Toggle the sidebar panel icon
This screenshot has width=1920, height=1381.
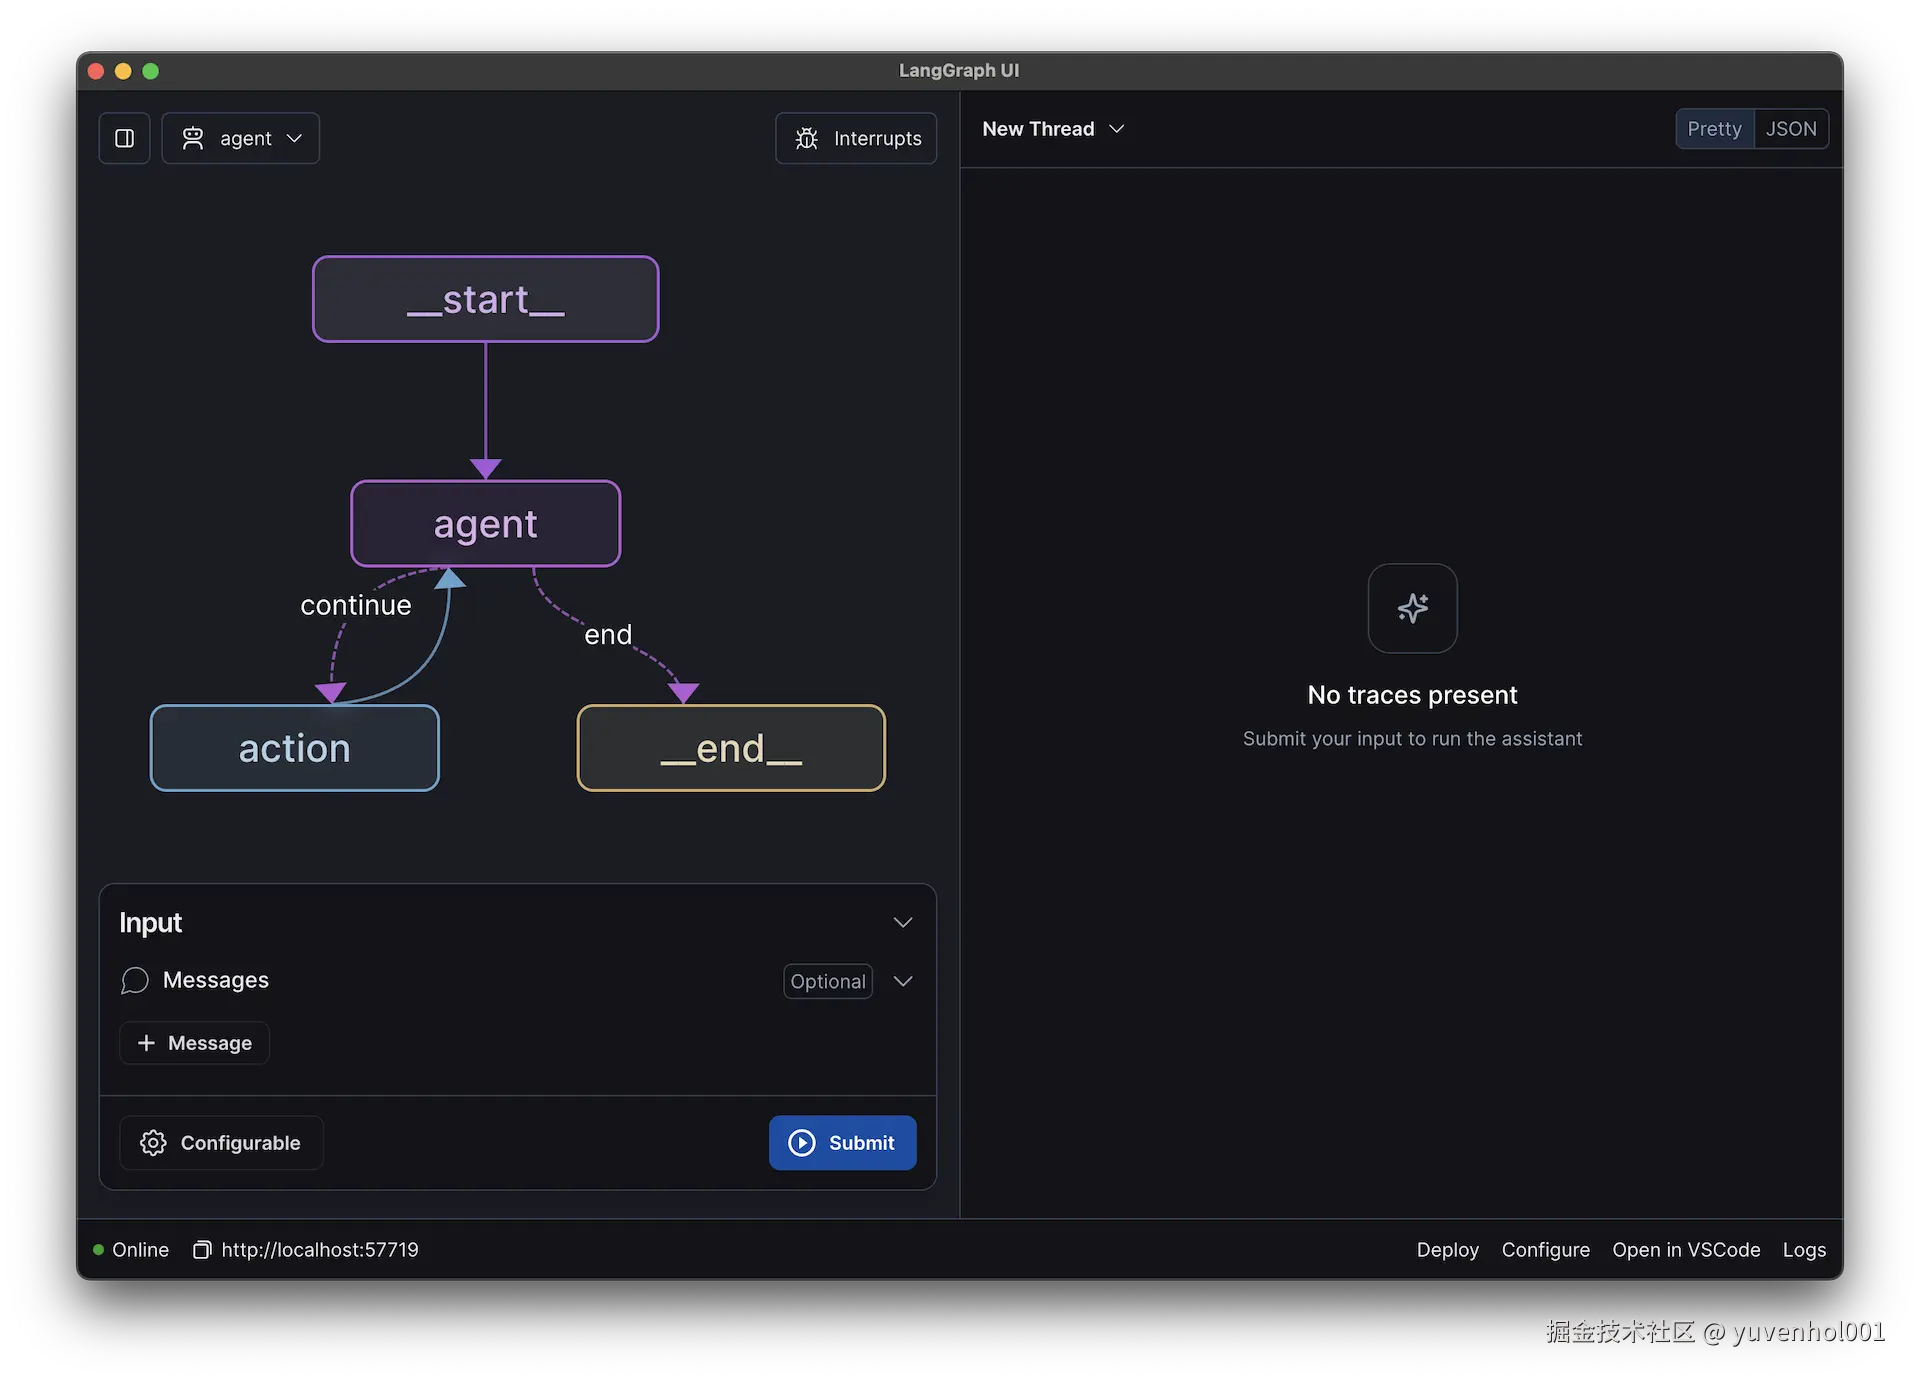click(x=124, y=138)
